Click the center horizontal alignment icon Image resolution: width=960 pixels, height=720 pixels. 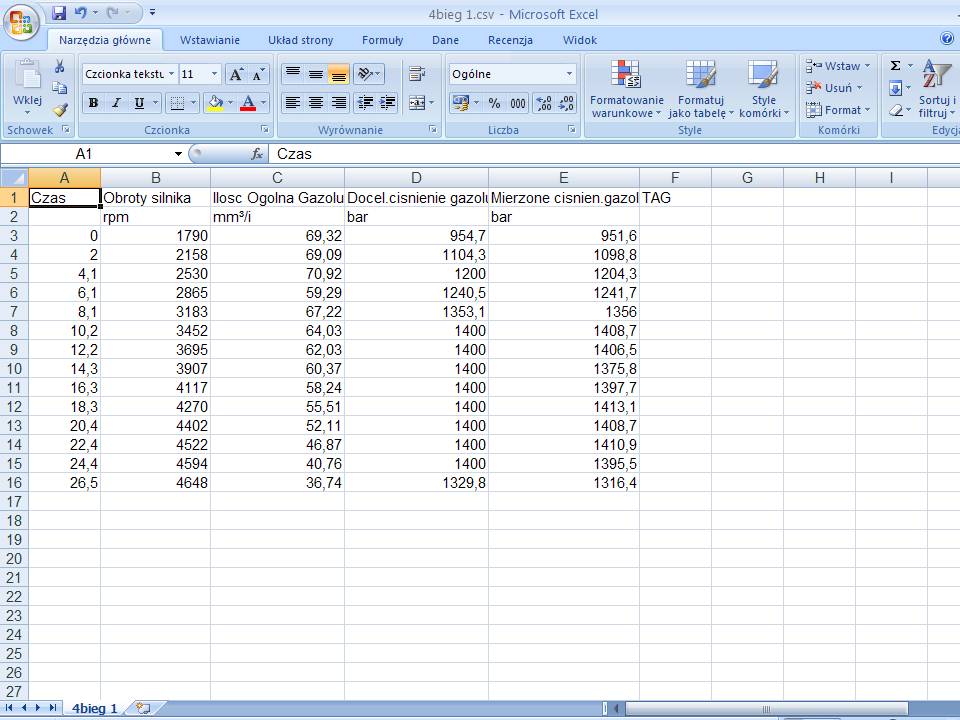click(x=316, y=103)
